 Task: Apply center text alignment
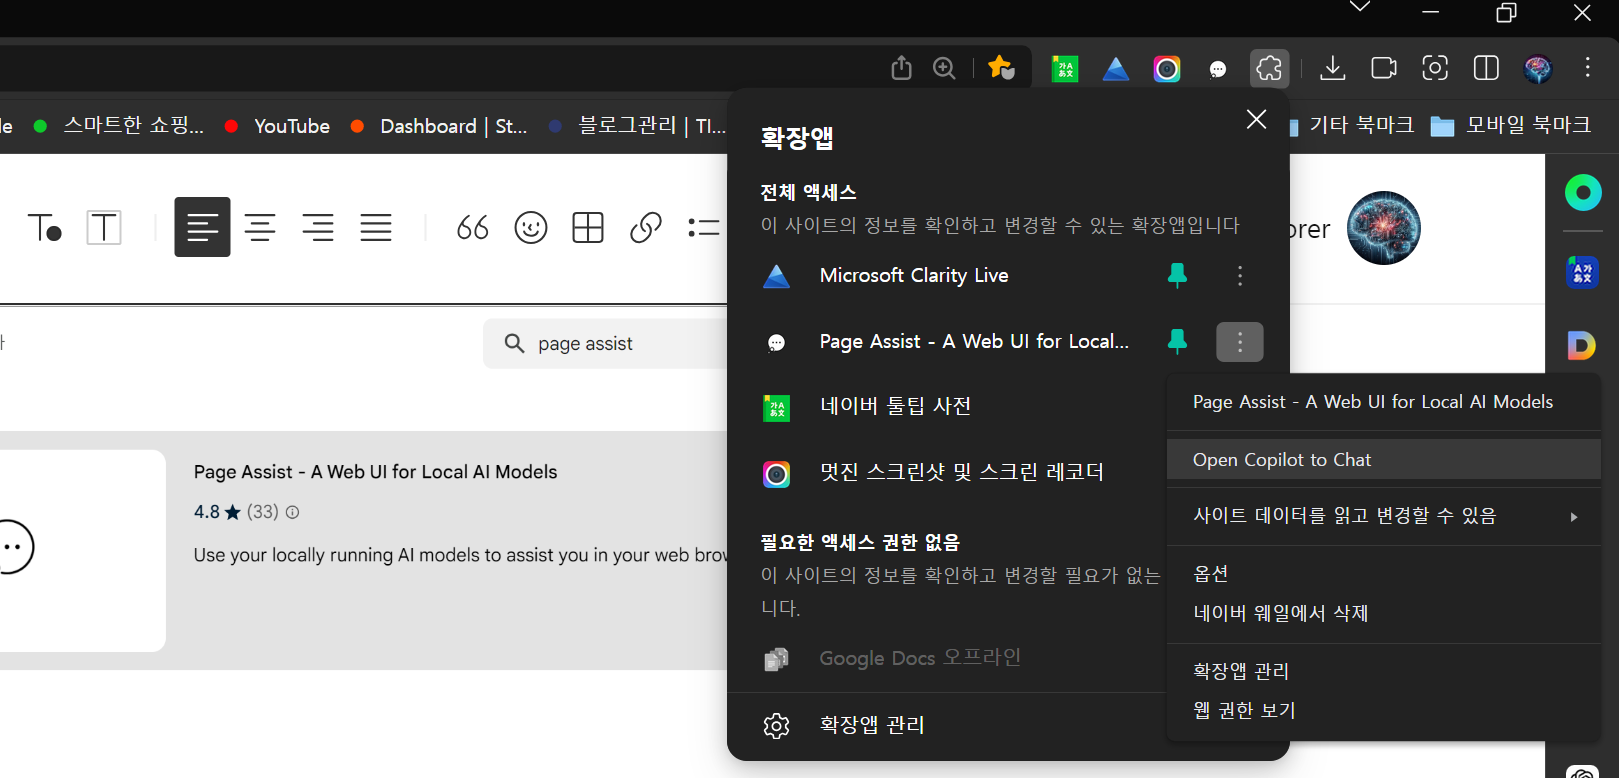pos(260,228)
